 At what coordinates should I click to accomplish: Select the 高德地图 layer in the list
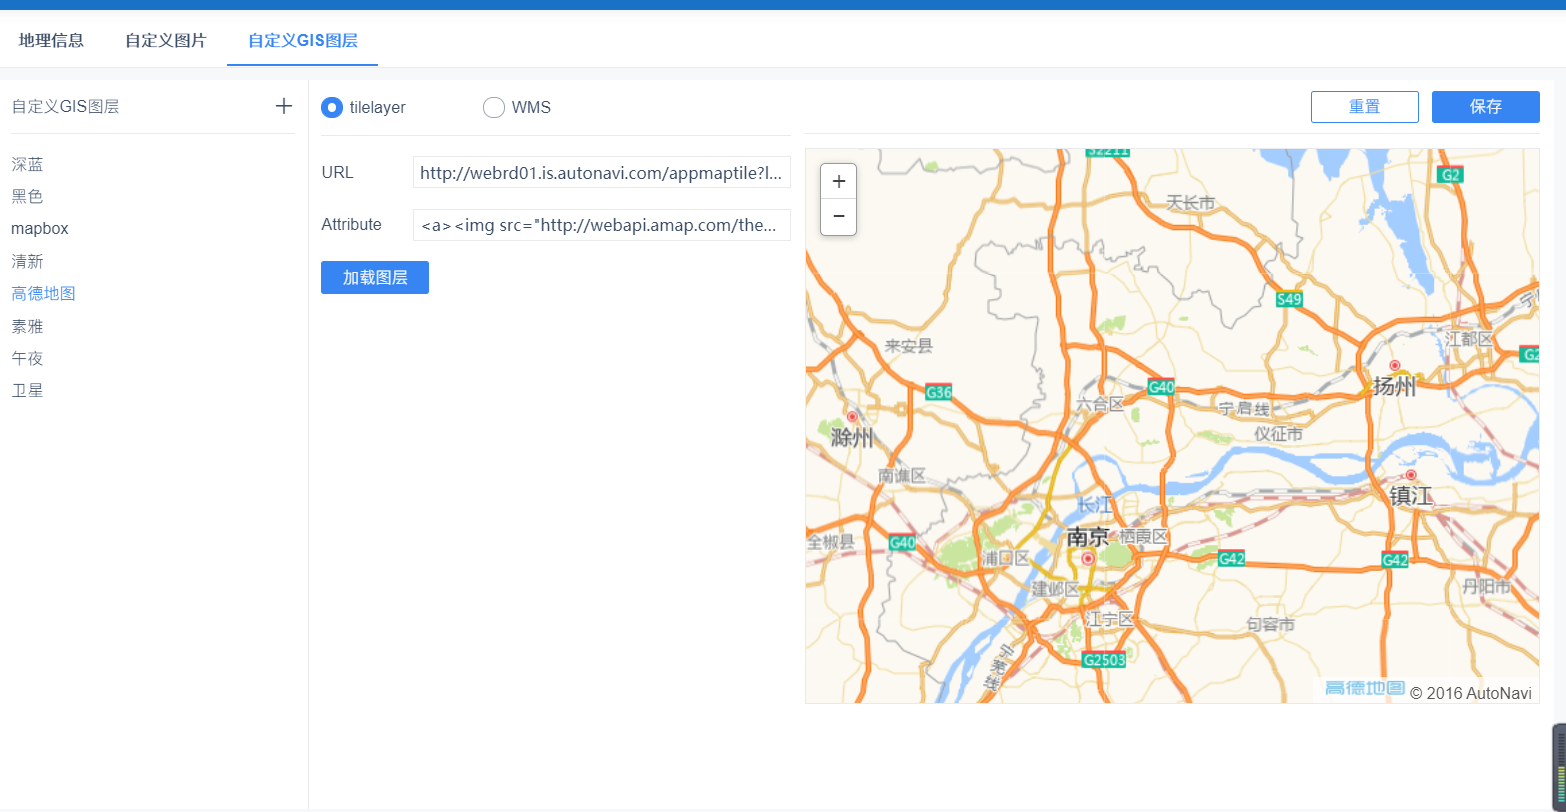(x=44, y=293)
